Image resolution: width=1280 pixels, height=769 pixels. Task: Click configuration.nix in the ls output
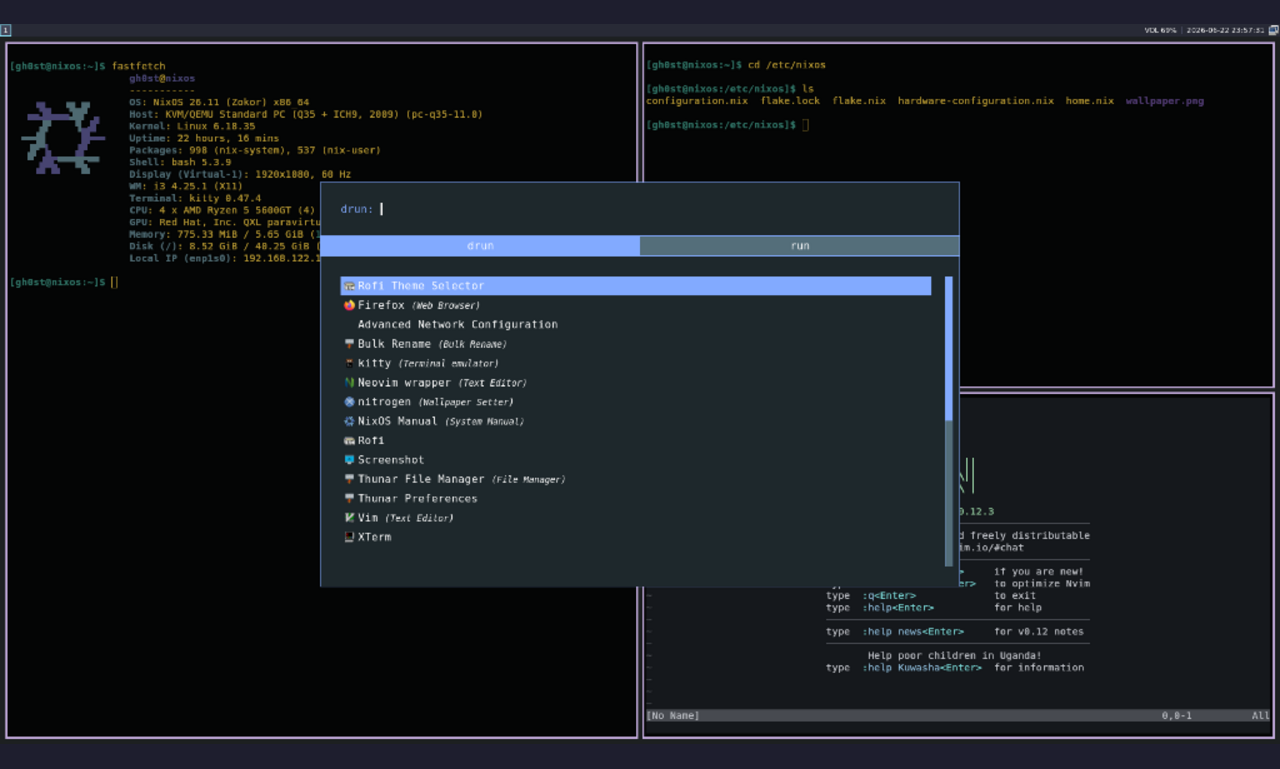coord(697,101)
